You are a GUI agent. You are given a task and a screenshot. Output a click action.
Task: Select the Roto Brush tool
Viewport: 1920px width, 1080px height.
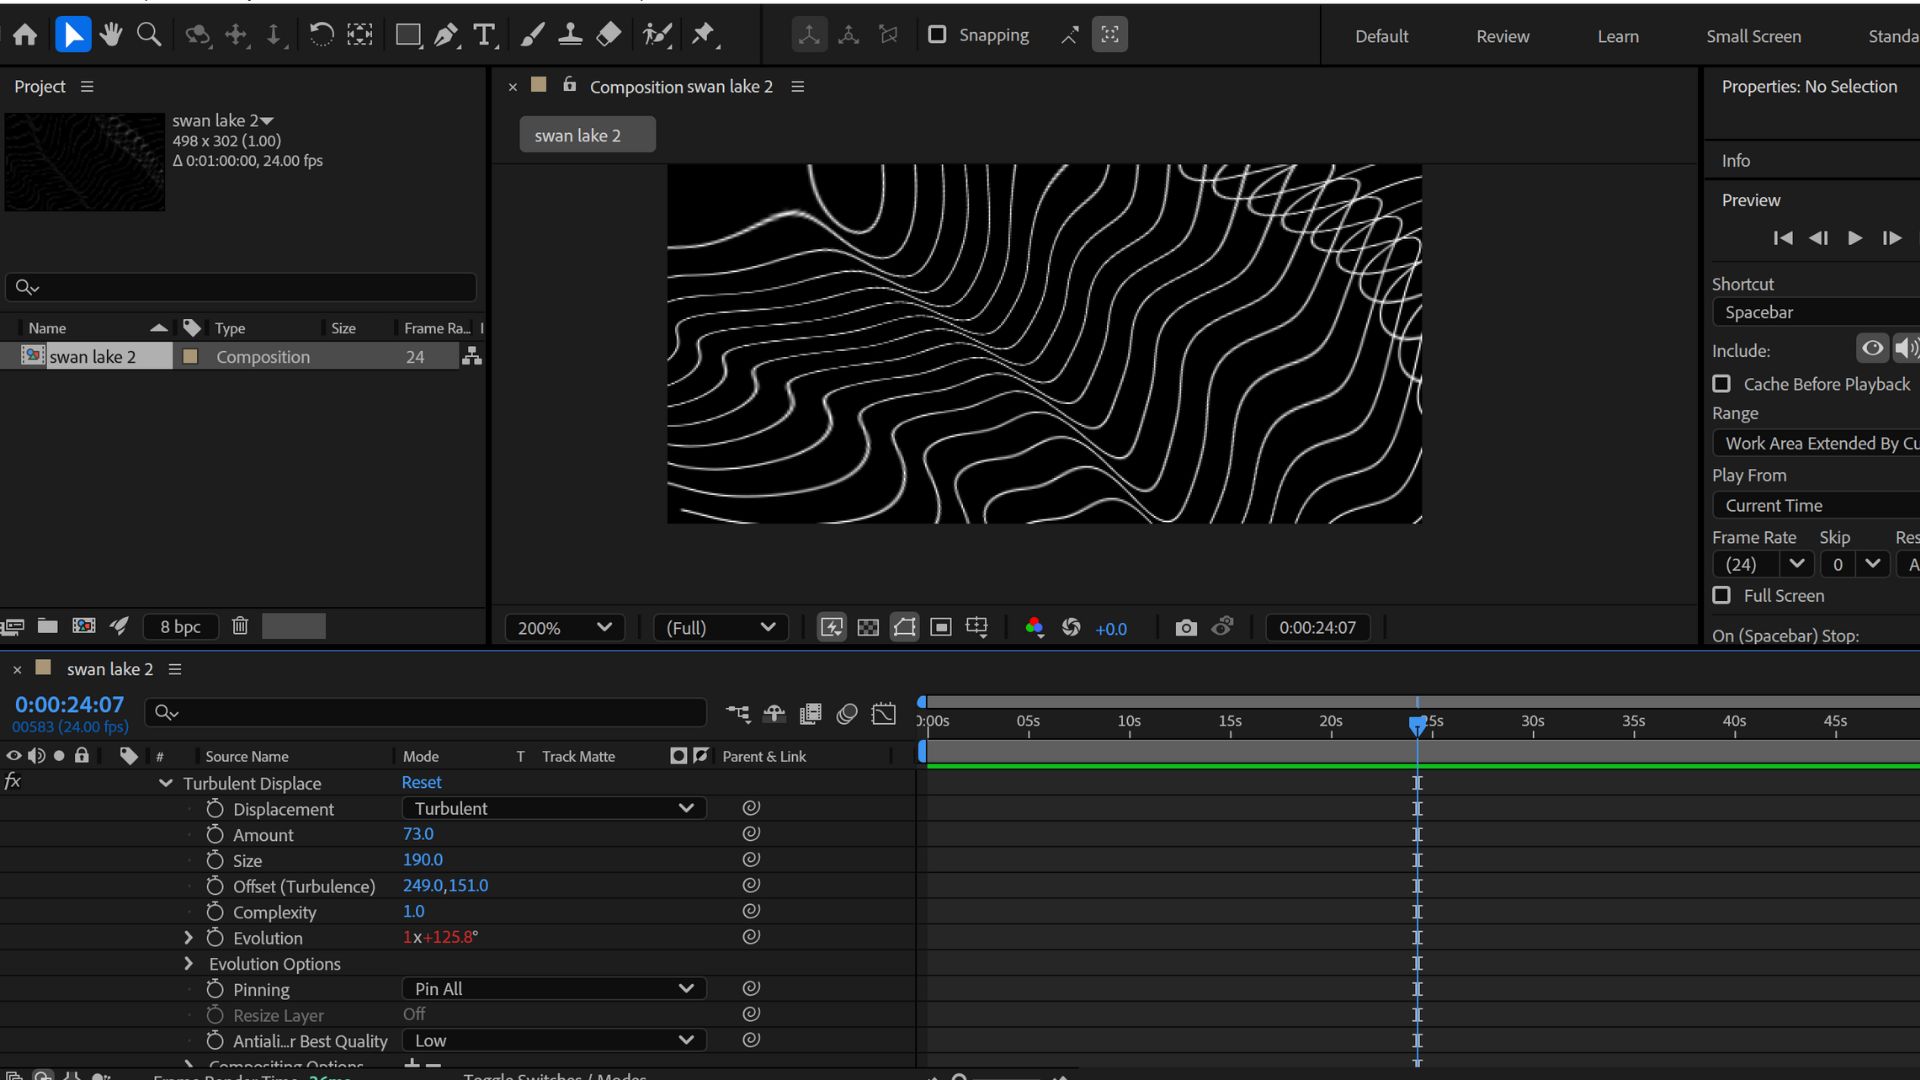pyautogui.click(x=657, y=35)
